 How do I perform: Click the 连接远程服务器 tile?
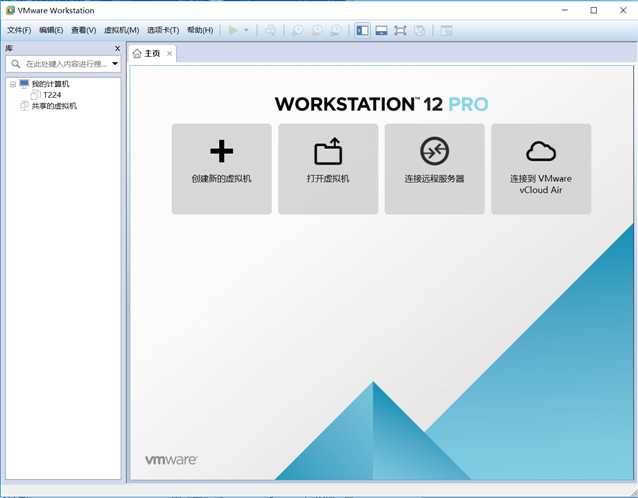pos(435,168)
